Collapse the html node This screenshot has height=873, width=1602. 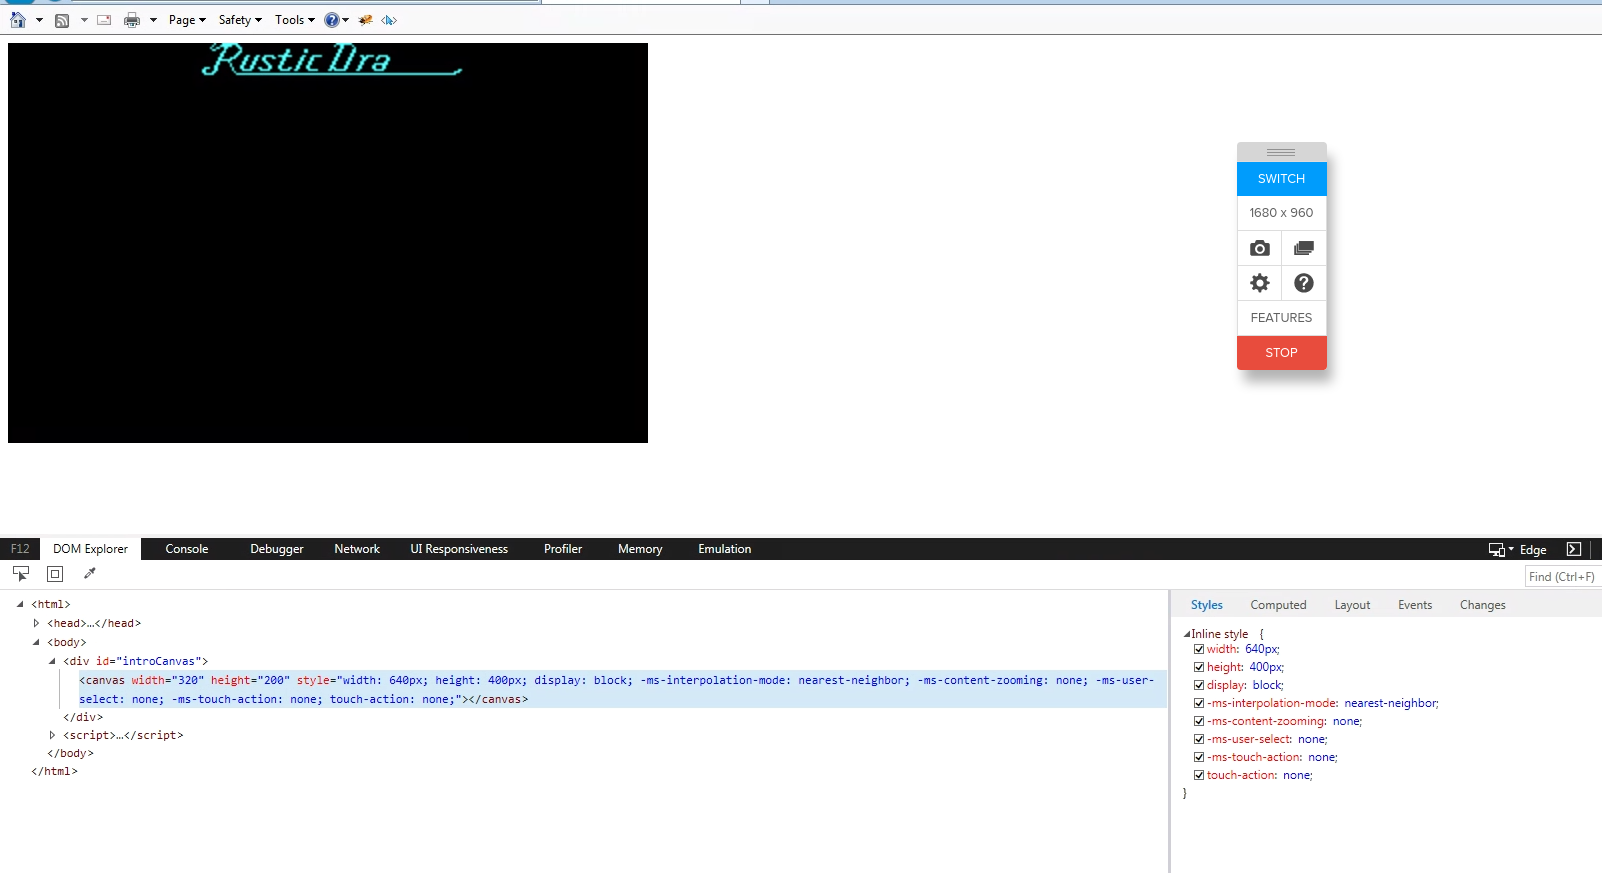20,604
